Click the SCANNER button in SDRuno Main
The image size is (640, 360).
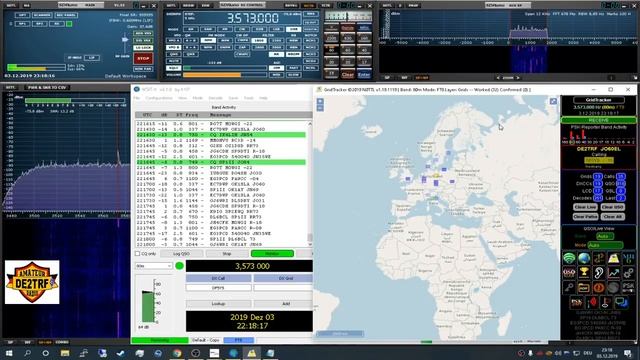coord(42,15)
